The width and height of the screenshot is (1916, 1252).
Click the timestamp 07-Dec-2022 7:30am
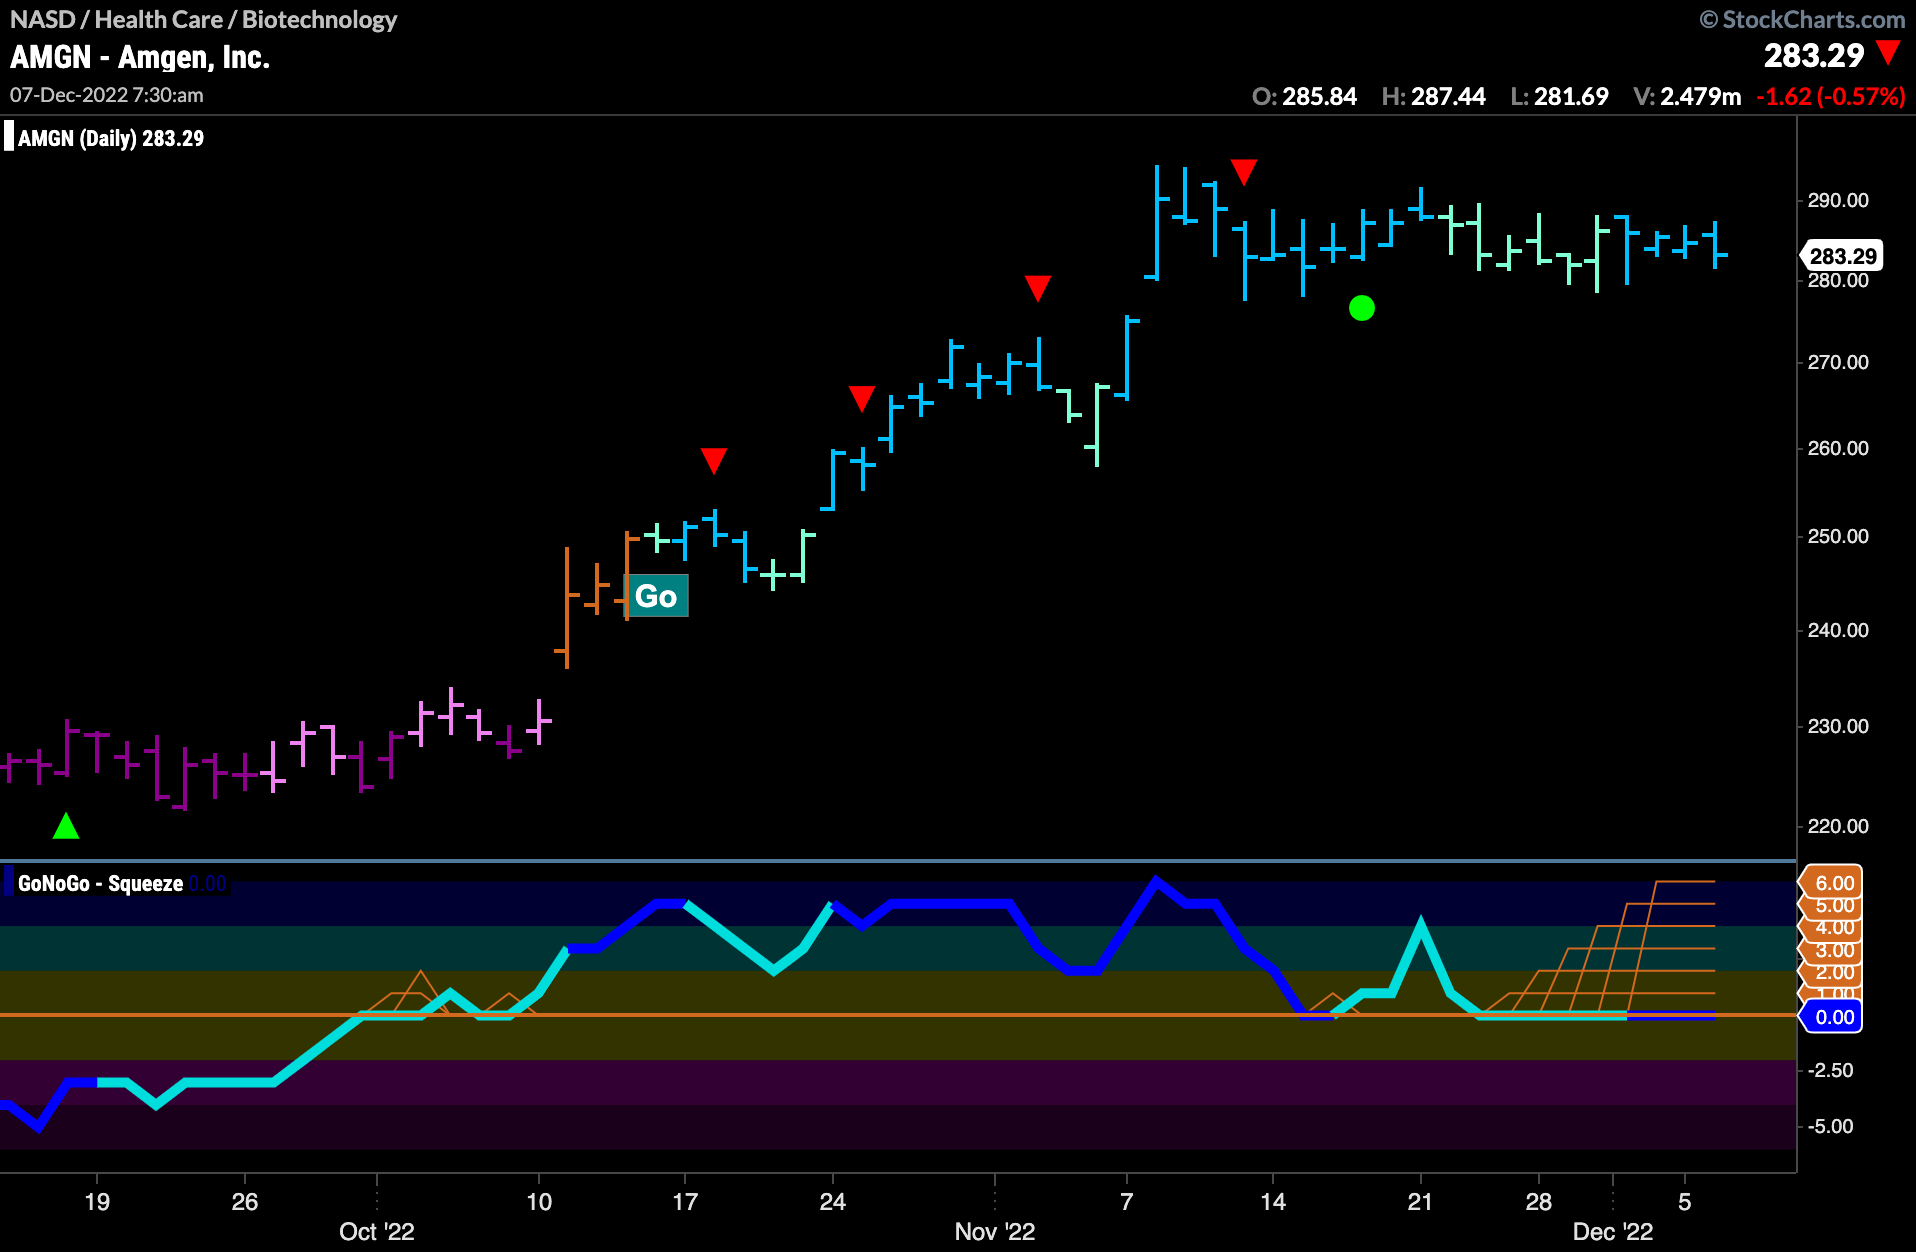[x=107, y=95]
